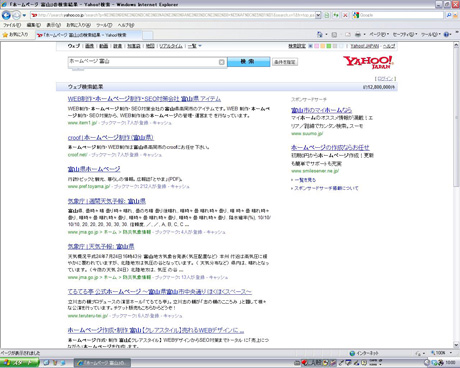Open the ヘルプ menu in the menu bar
Screen dimensions: 460x368
point(126,25)
